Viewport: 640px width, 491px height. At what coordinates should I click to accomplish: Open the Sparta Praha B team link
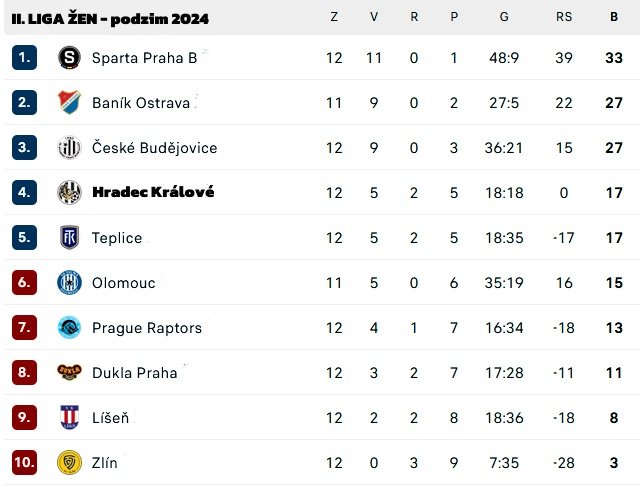pos(144,58)
